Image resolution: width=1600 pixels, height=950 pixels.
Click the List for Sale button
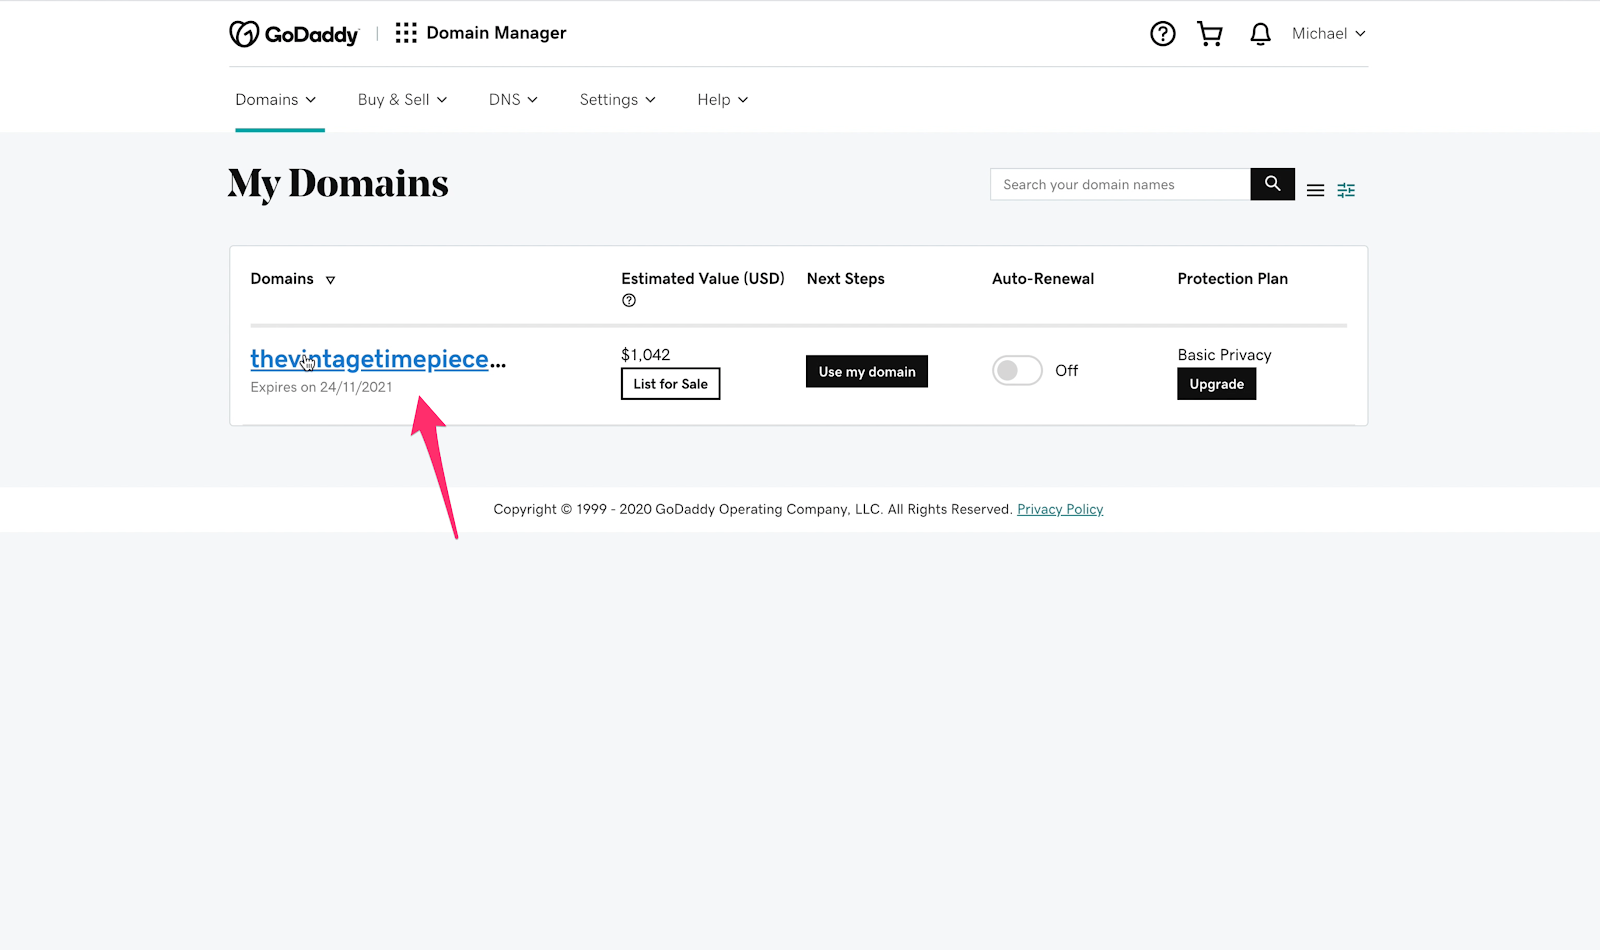(x=670, y=384)
